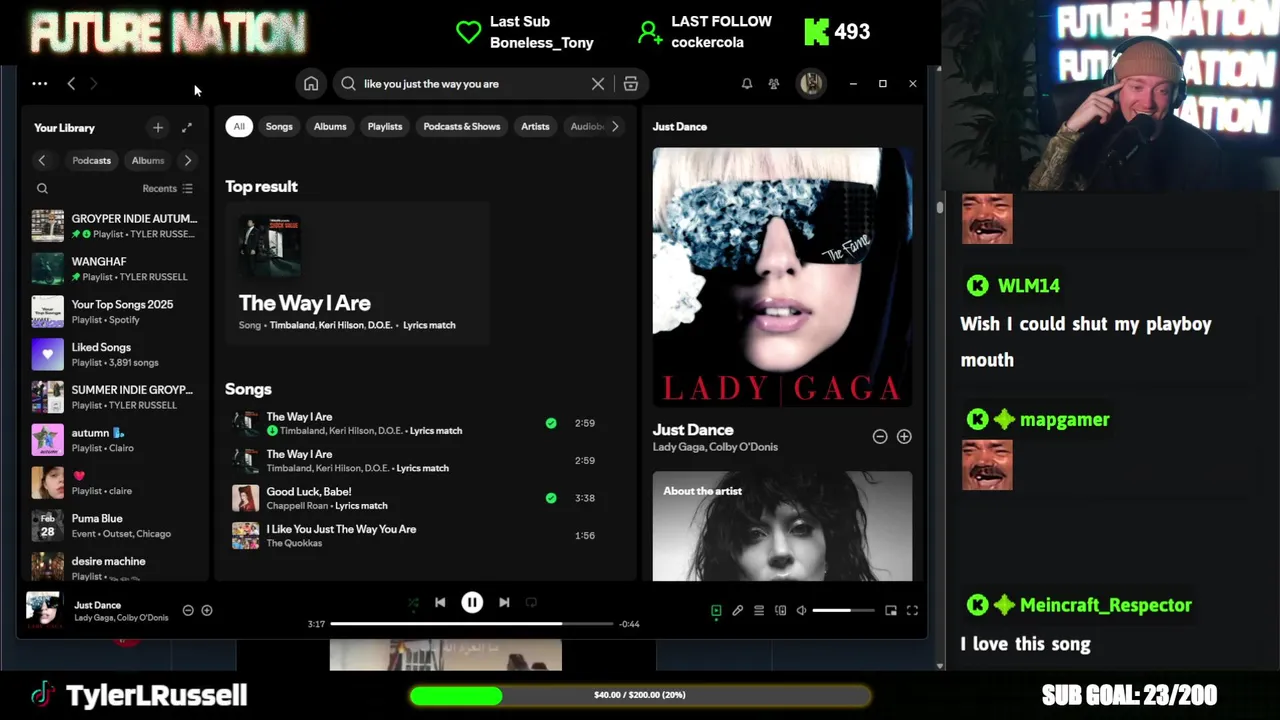Select Podcasts & Shows filter
Screen dimensions: 1280x720
[x=462, y=127]
